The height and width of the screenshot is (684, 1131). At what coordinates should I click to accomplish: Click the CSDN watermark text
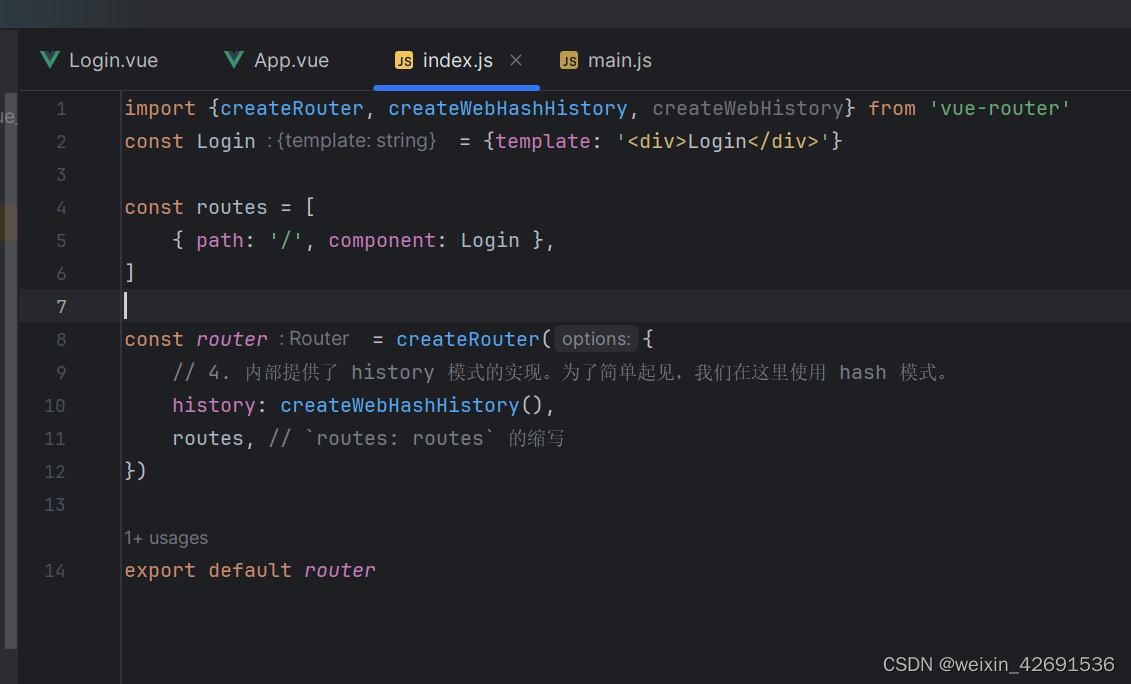[997, 663]
